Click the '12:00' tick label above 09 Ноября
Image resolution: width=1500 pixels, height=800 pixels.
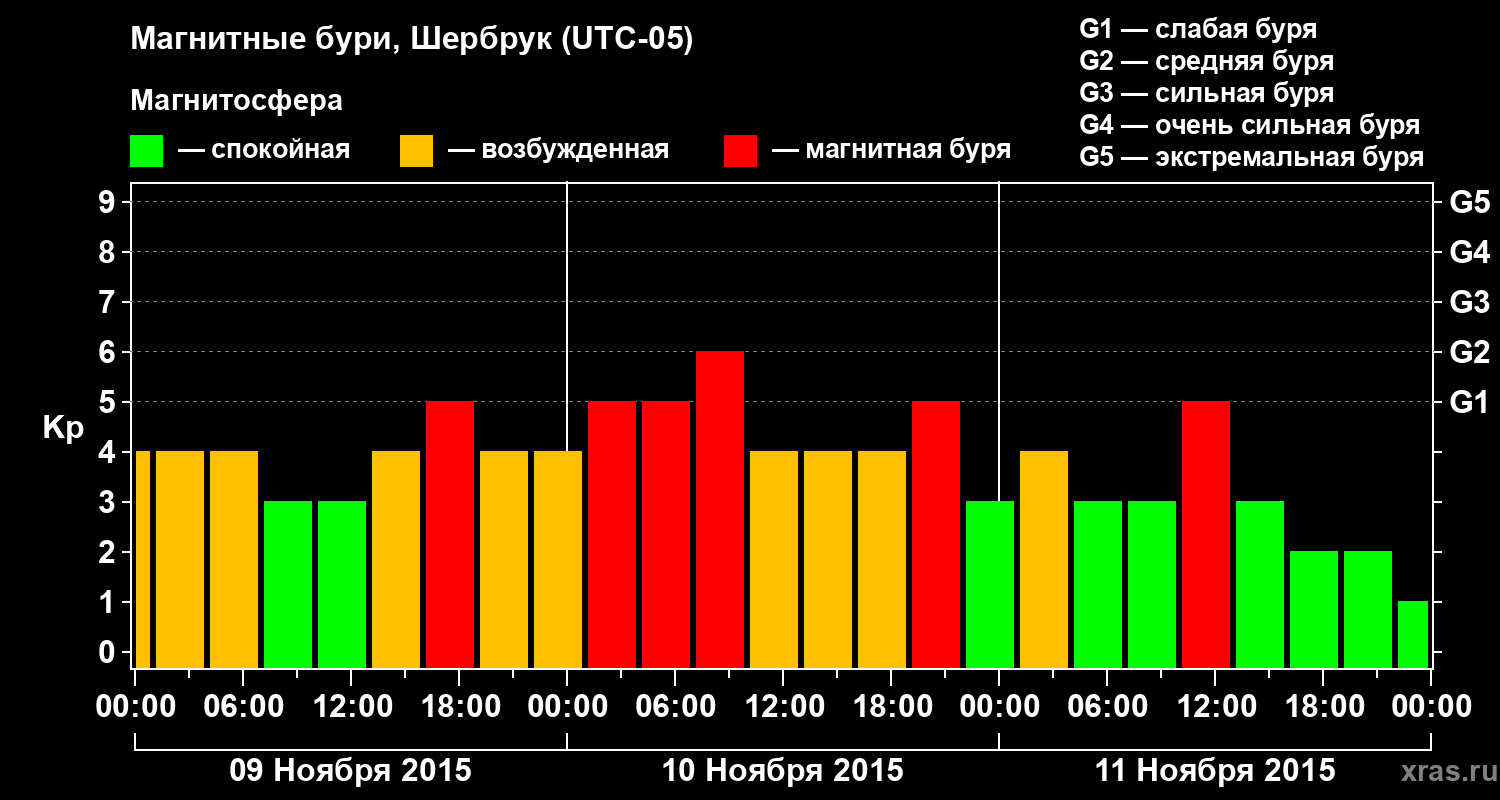click(354, 706)
